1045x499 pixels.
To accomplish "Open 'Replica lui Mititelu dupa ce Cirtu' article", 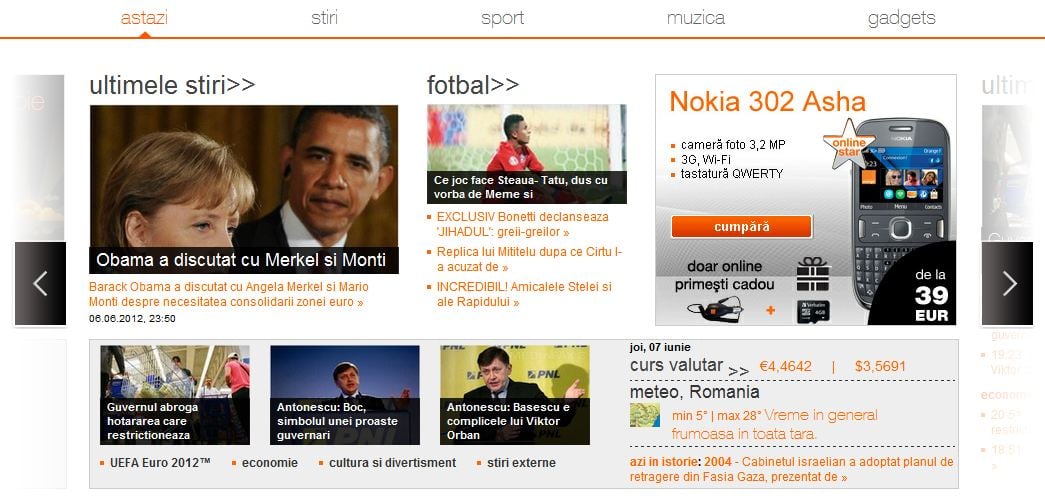I will pyautogui.click(x=529, y=259).
